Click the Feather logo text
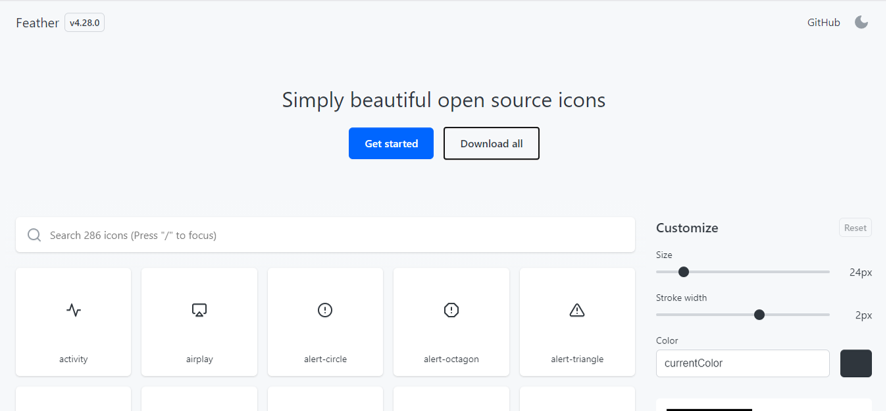This screenshot has height=411, width=886. [37, 23]
